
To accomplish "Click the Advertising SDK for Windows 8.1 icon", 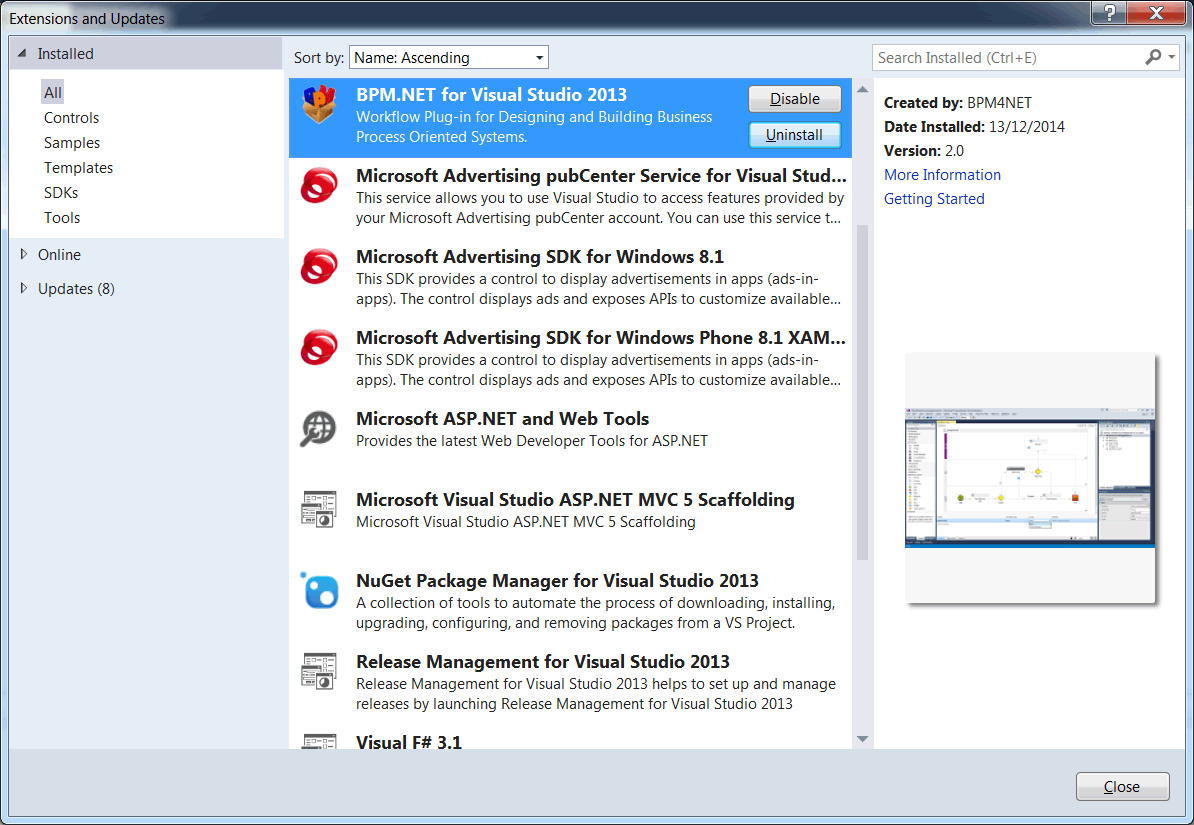I will [x=319, y=266].
